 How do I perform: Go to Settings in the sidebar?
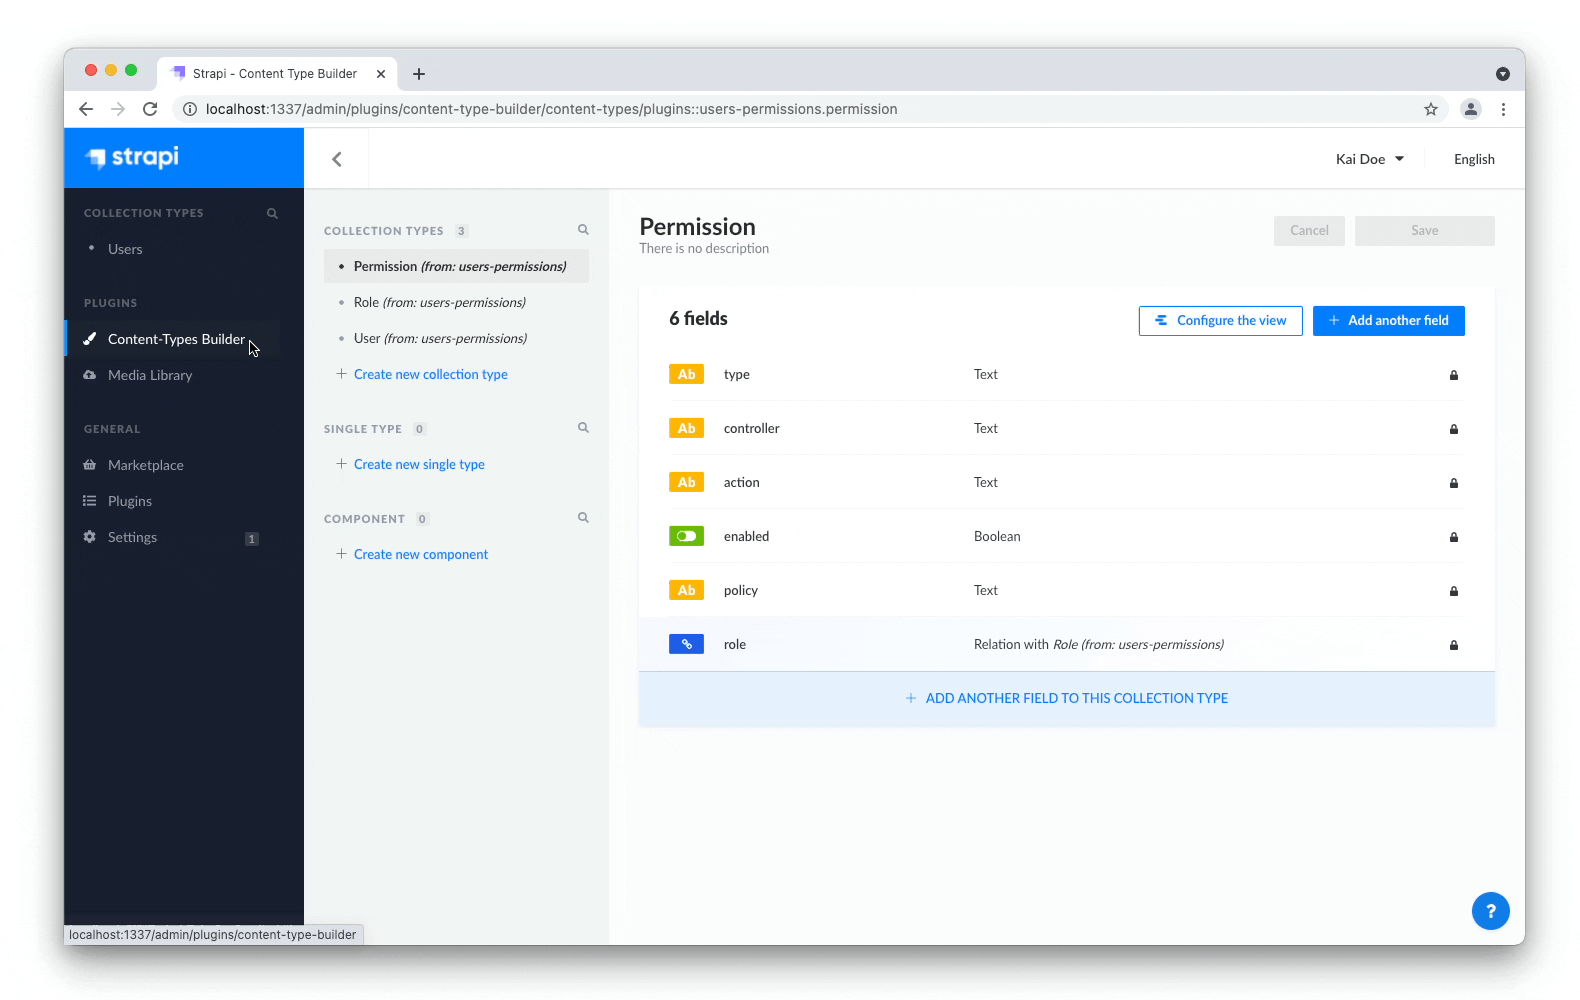[x=132, y=537]
